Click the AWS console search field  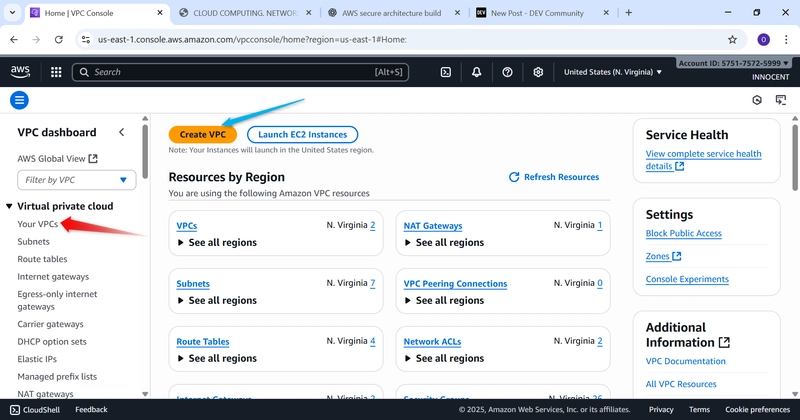click(x=240, y=72)
